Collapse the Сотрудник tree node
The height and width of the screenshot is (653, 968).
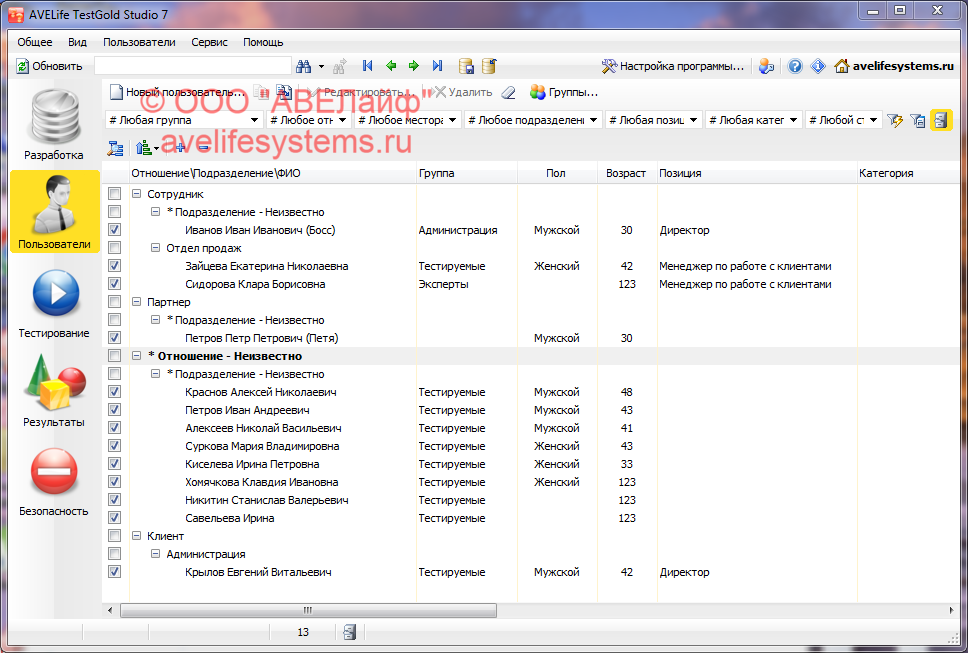pos(136,194)
